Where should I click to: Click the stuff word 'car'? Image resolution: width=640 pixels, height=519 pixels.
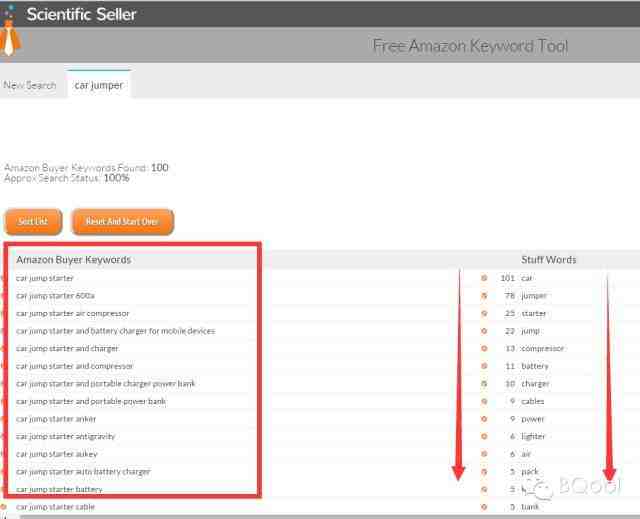[527, 278]
